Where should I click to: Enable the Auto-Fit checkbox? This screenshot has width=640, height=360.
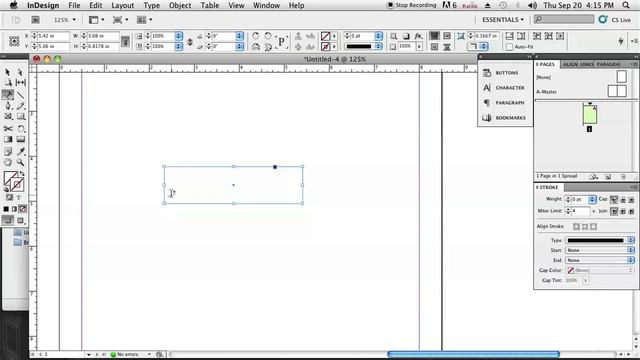pos(509,47)
